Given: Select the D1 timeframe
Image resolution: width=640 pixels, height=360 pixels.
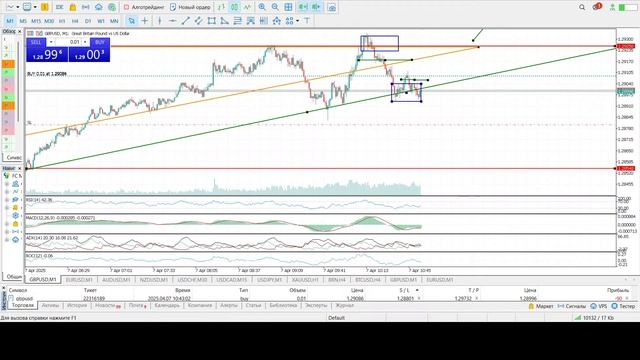Looking at the screenshot, I should [88, 20].
